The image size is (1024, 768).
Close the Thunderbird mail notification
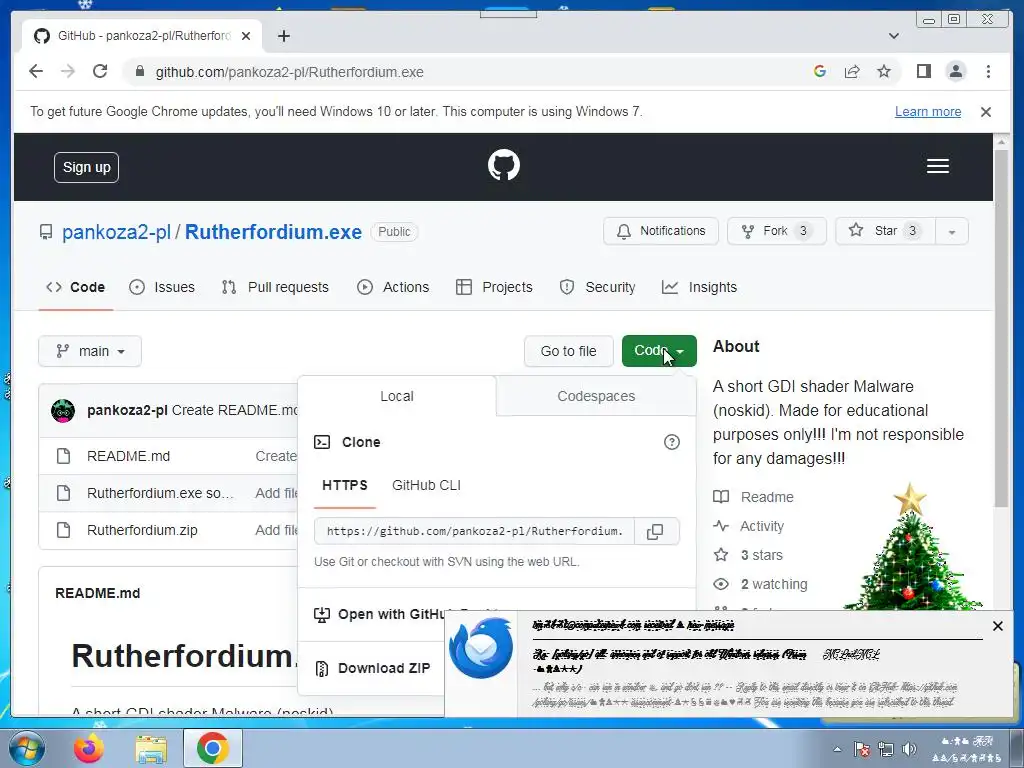pos(997,626)
